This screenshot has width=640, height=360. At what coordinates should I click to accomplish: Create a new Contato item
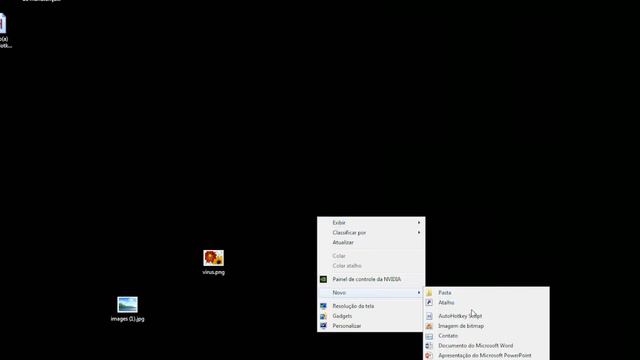(487, 336)
